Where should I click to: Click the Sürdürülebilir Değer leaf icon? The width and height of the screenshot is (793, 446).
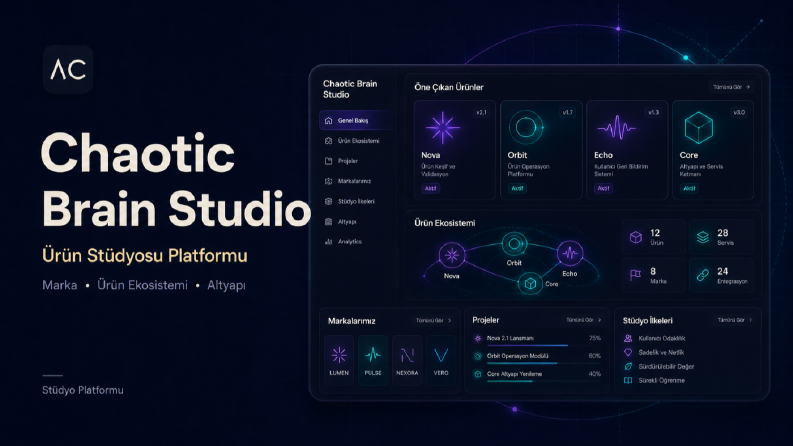[628, 366]
